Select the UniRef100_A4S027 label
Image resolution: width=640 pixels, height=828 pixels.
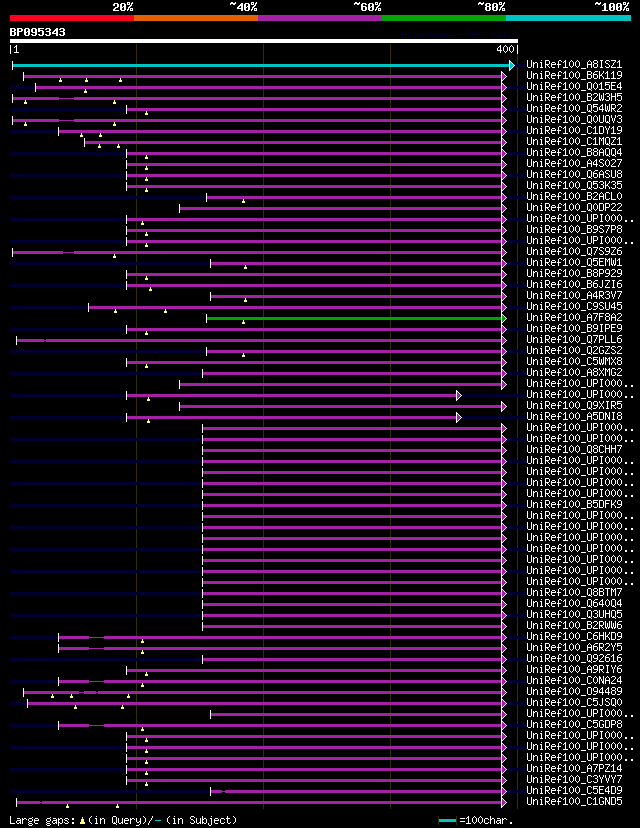coord(574,164)
